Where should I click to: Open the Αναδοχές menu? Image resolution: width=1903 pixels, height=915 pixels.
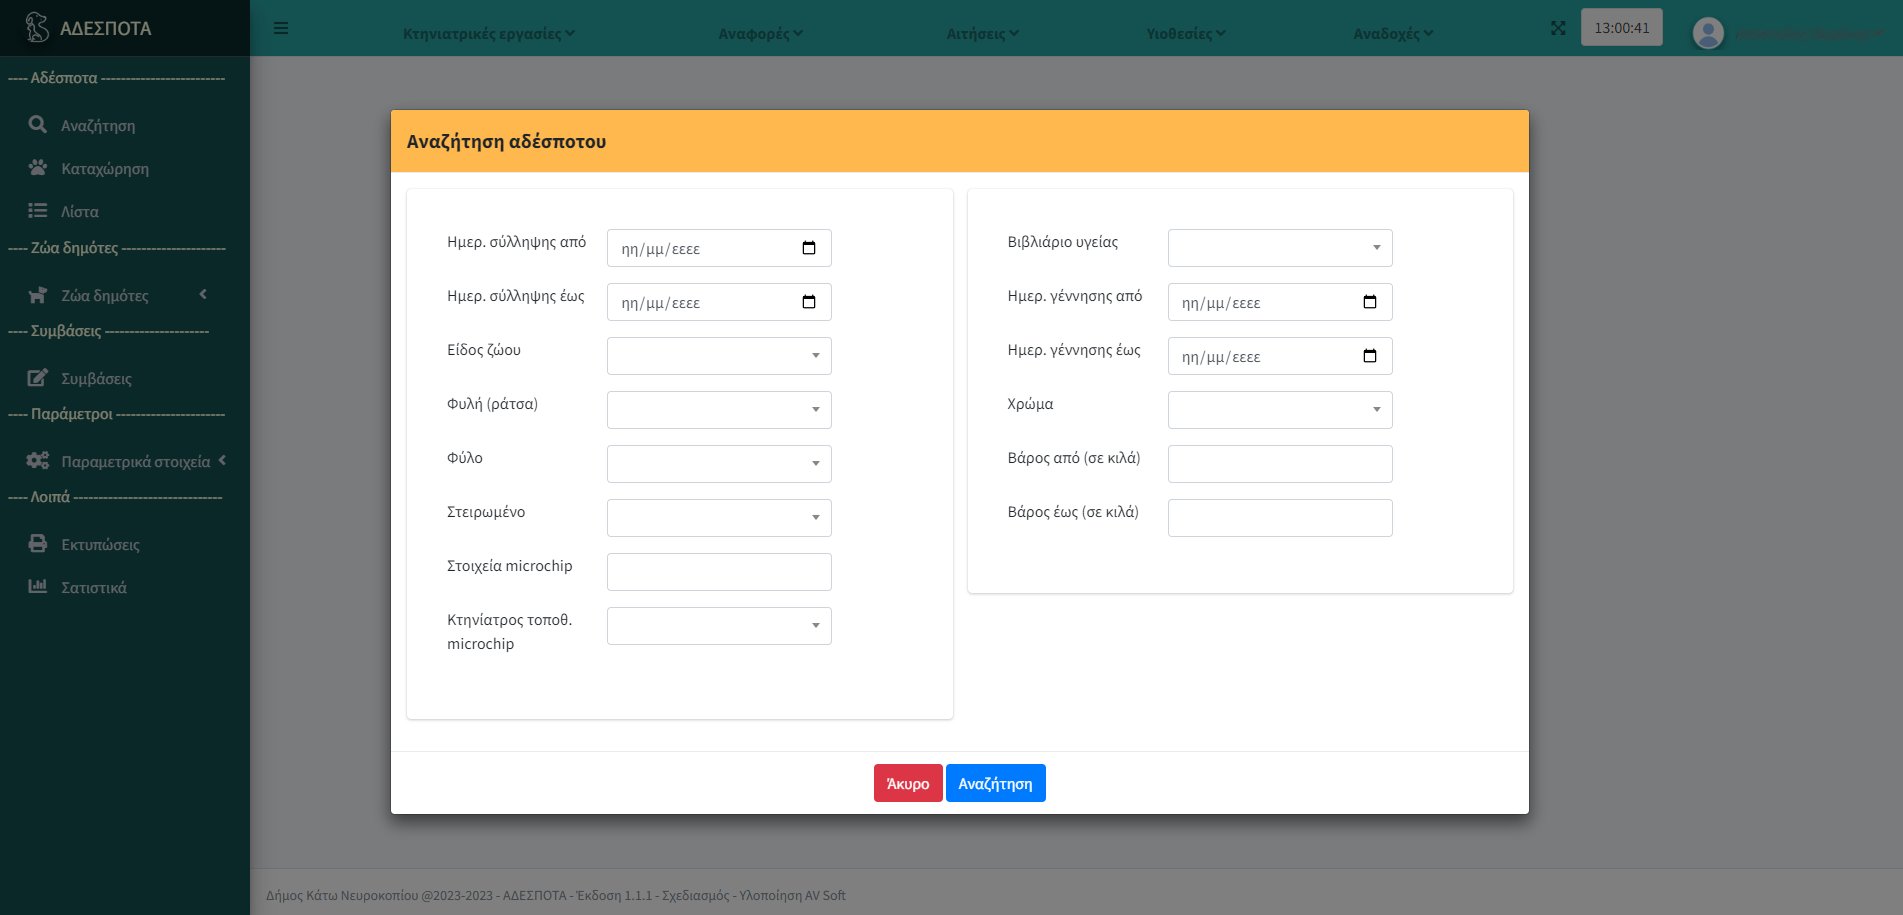pos(1394,33)
